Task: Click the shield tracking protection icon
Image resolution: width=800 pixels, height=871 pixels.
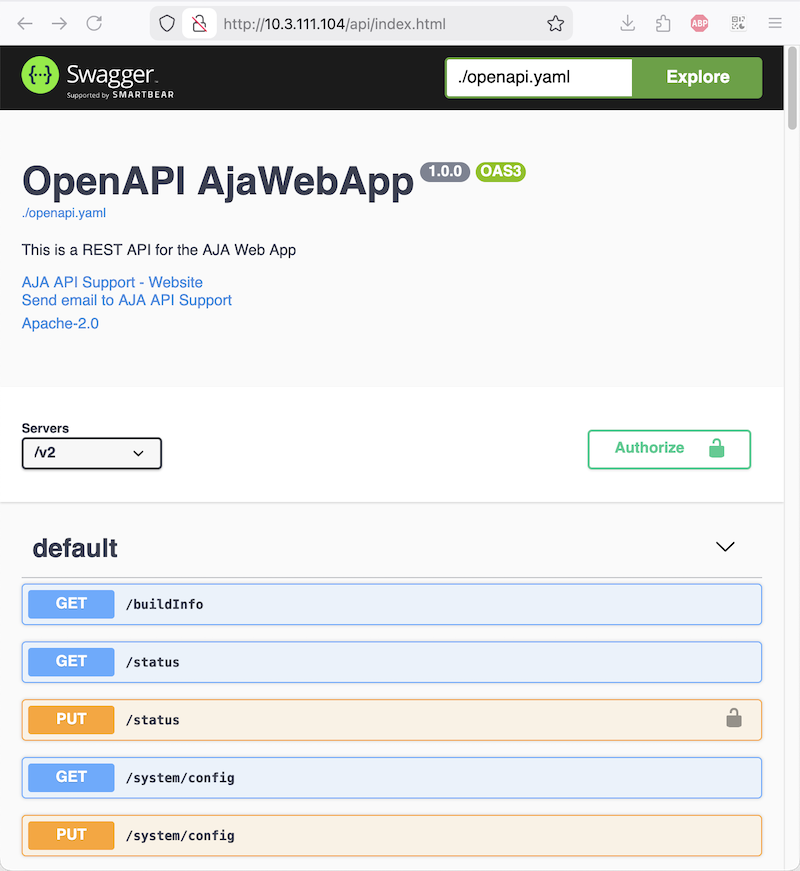Action: [x=167, y=24]
